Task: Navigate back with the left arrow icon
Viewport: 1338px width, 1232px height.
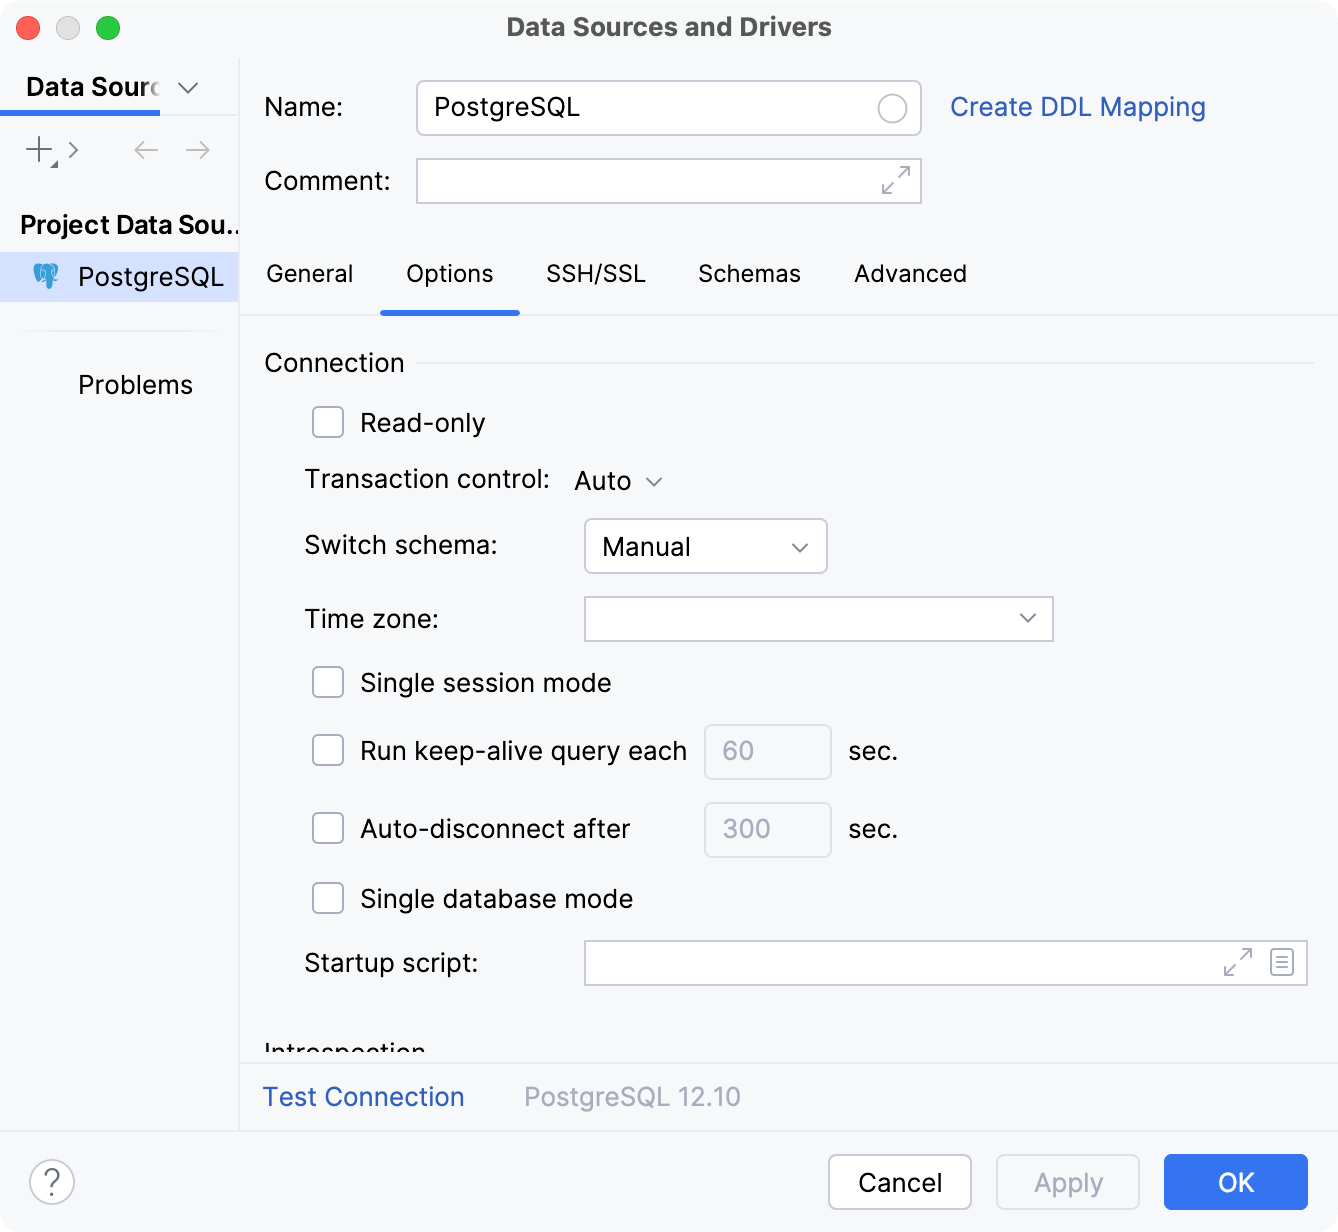Action: coord(145,149)
